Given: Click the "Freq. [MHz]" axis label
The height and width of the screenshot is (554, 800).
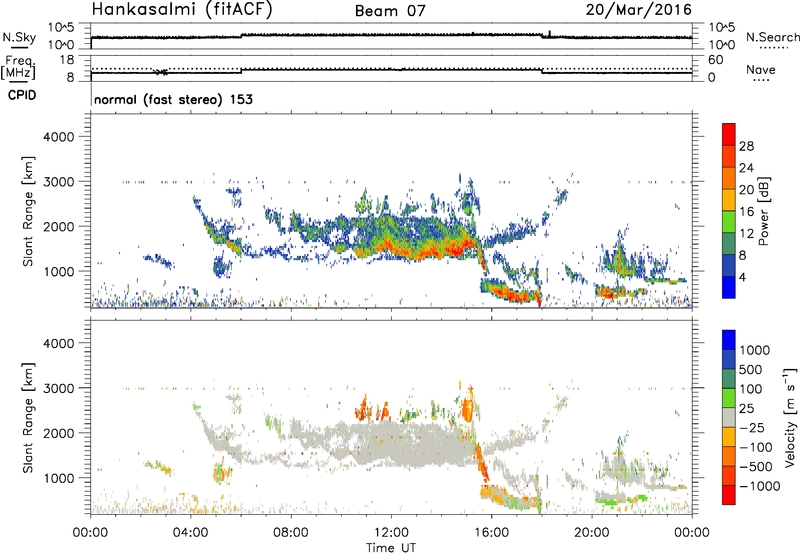Looking at the screenshot, I should click(19, 67).
